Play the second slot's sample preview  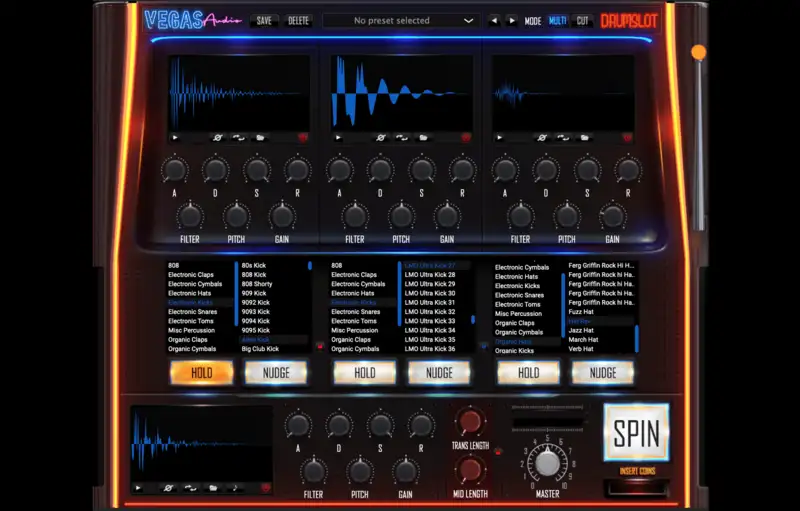pos(338,138)
